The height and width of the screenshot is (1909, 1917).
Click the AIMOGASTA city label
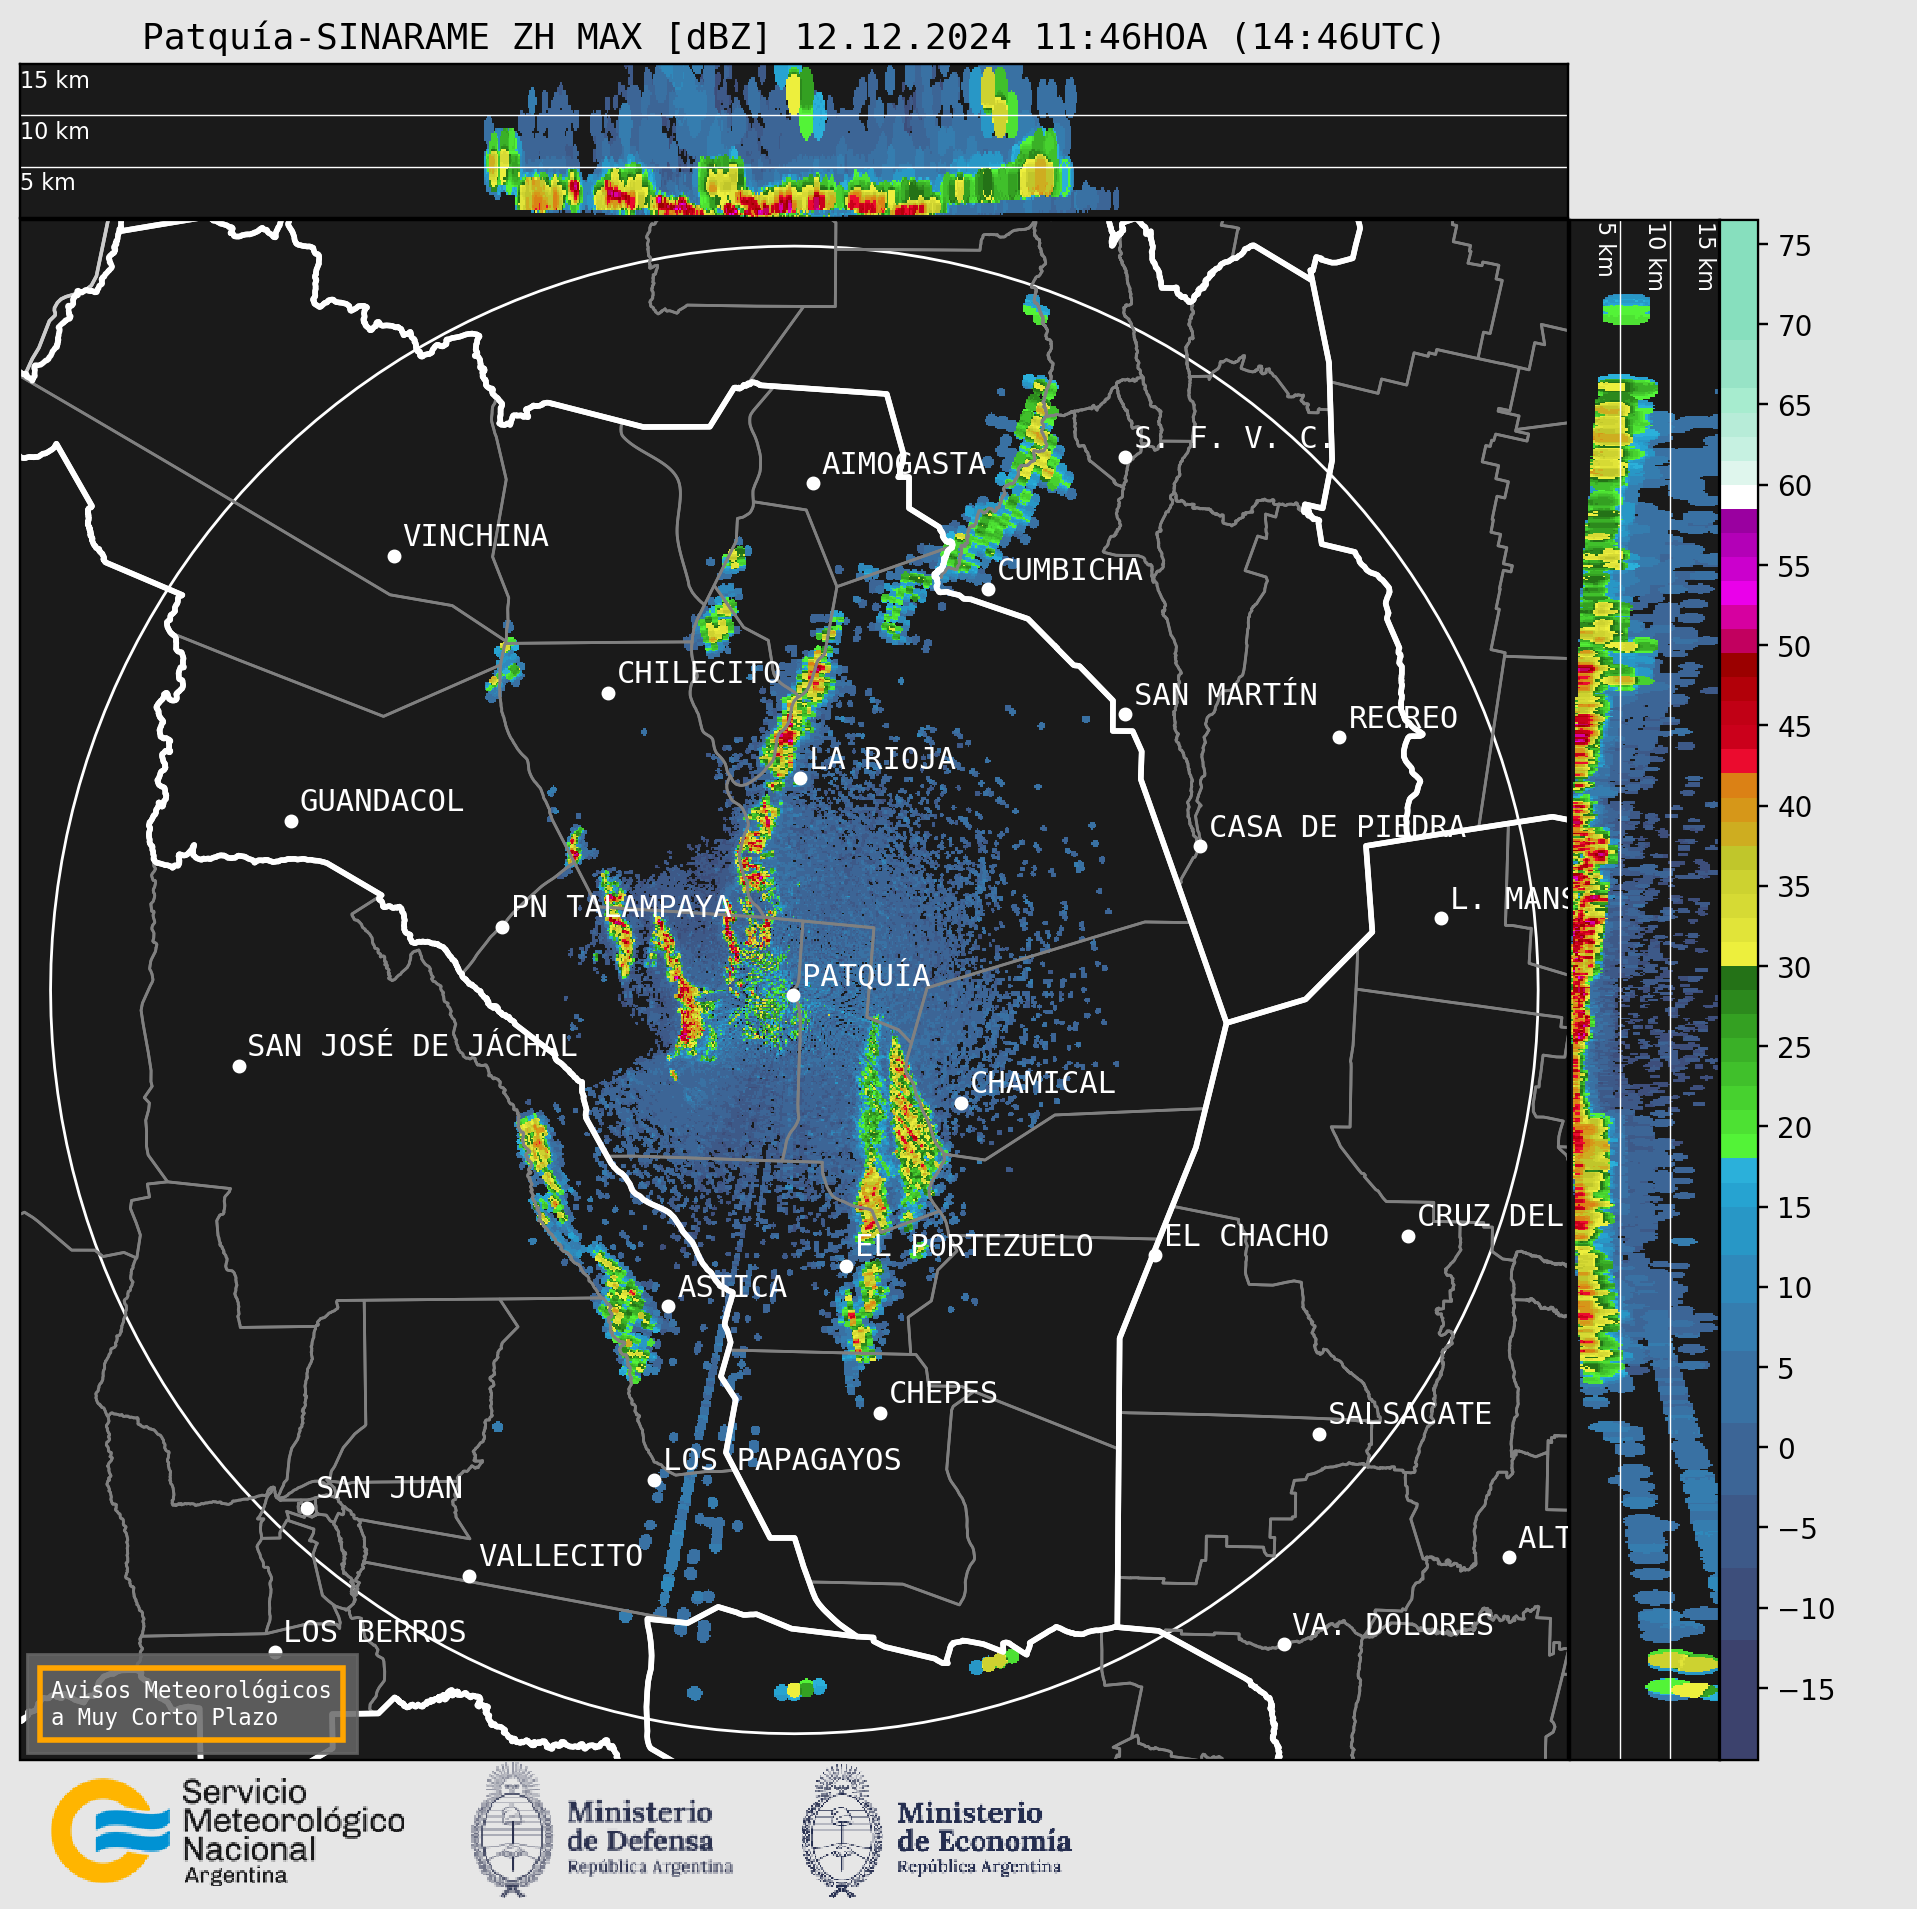[x=904, y=463]
